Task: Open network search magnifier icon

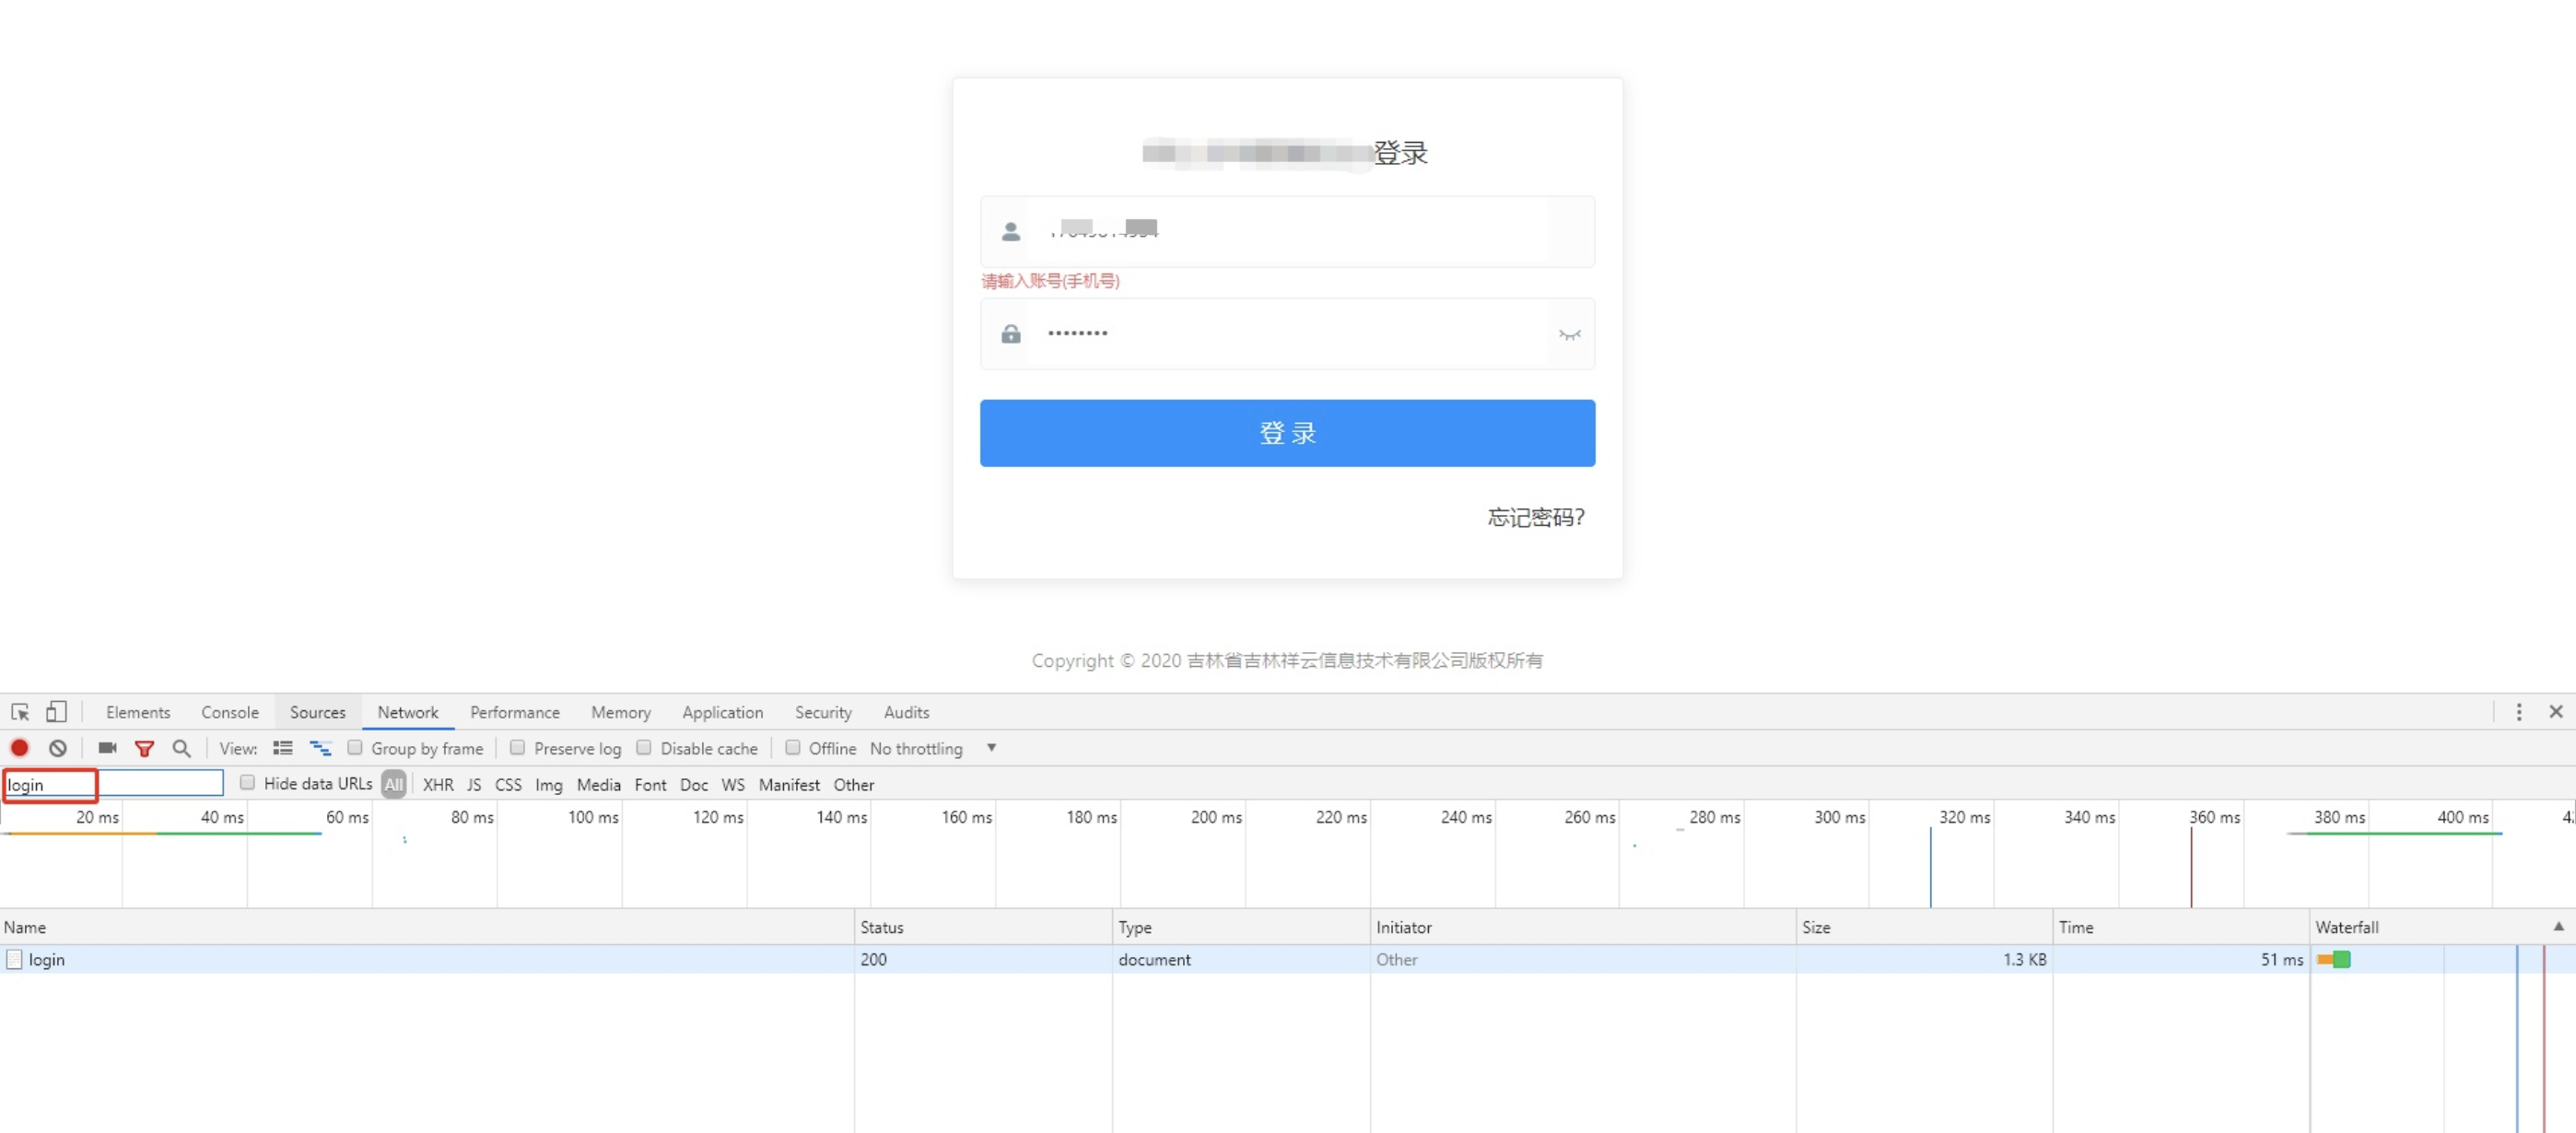Action: 181,748
